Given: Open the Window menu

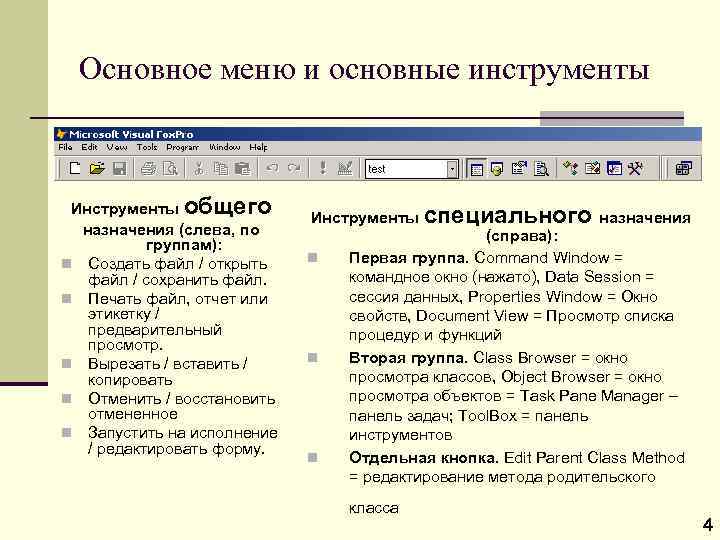Looking at the screenshot, I should tap(225, 147).
